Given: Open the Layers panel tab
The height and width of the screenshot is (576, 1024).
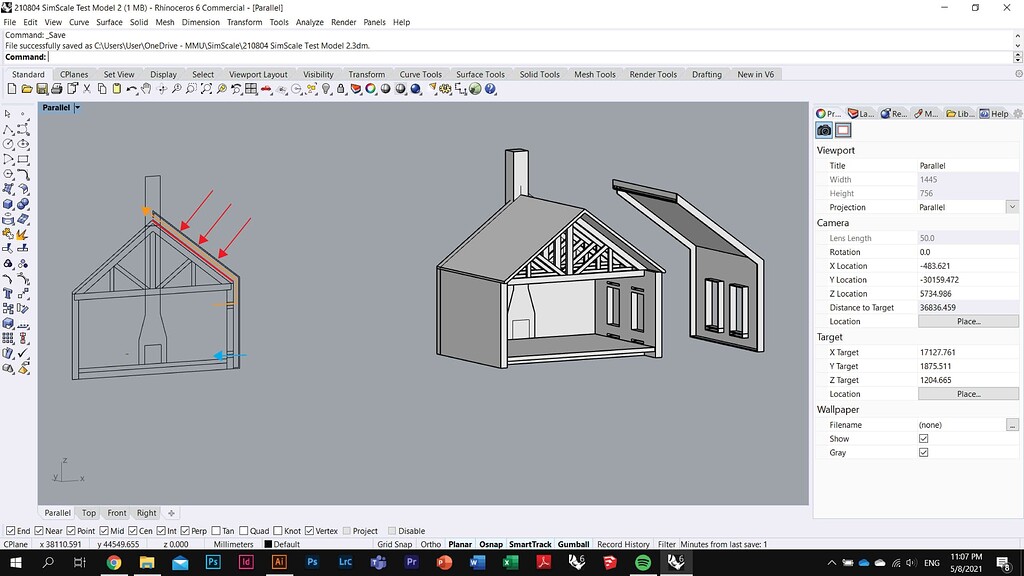Looking at the screenshot, I should tap(860, 113).
